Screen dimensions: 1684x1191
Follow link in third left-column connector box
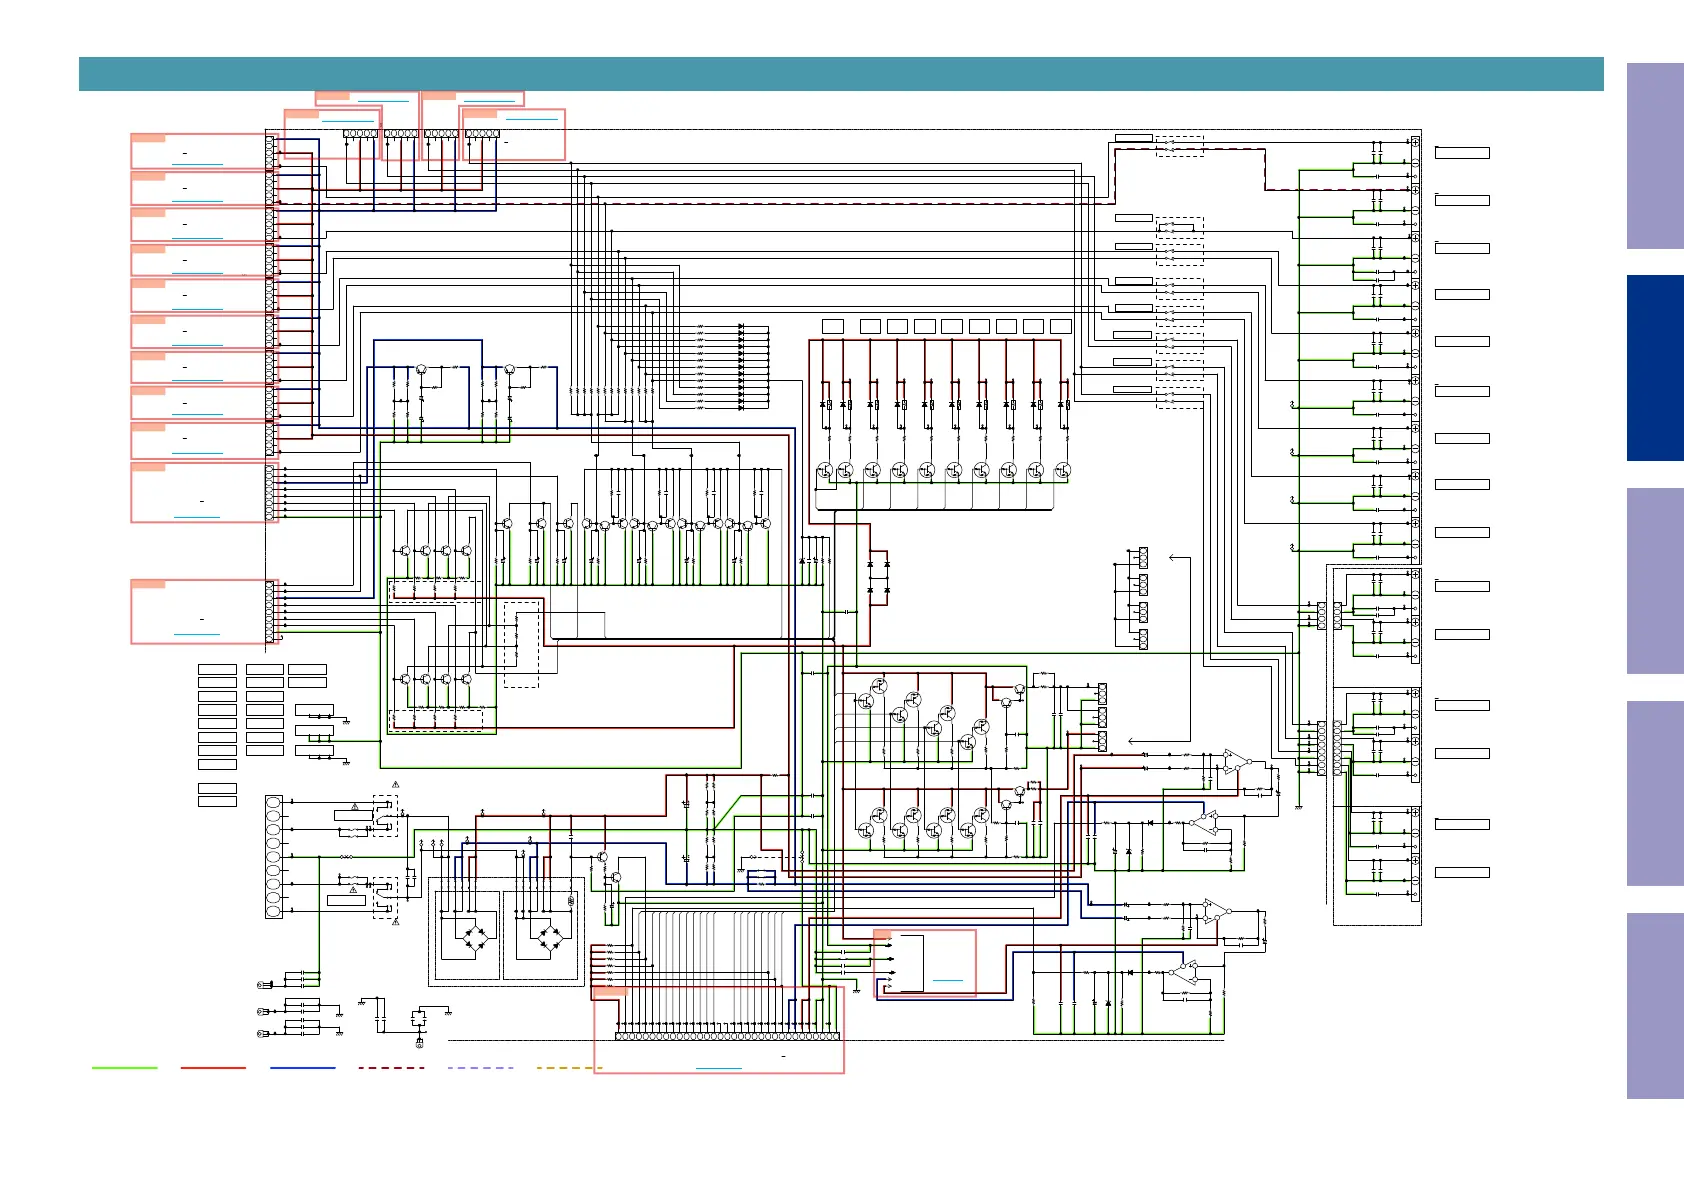click(x=197, y=236)
